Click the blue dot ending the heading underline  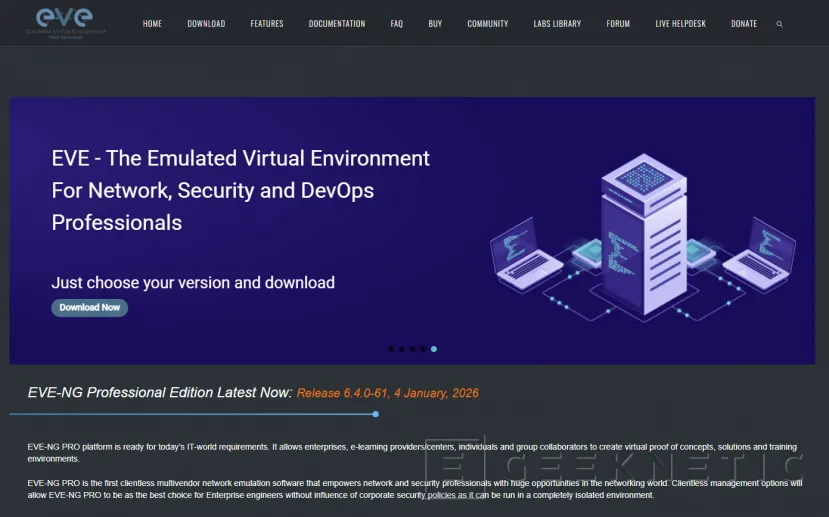pyautogui.click(x=375, y=414)
